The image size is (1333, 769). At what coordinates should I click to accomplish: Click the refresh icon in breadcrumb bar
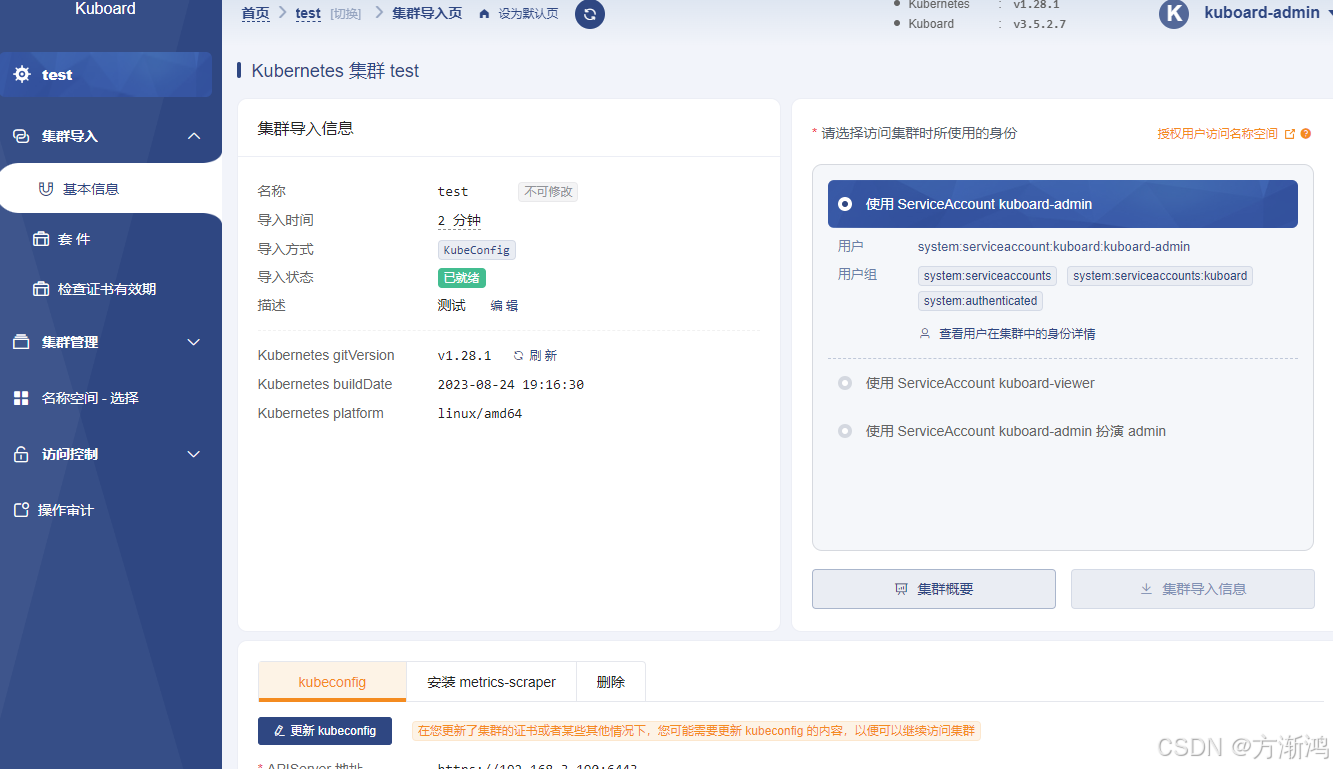[x=590, y=14]
